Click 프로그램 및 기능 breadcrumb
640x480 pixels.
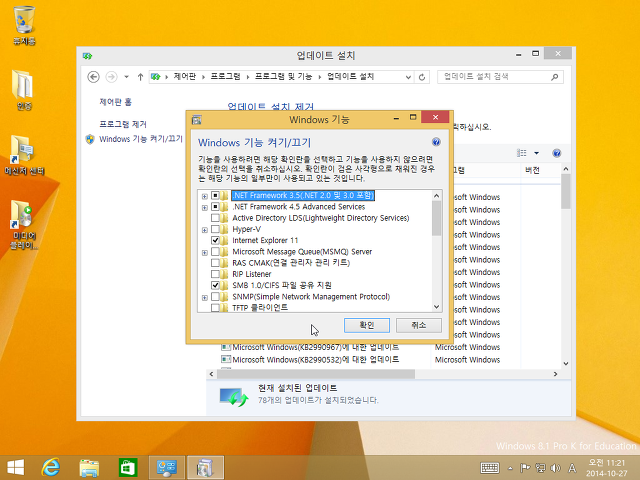[x=283, y=76]
